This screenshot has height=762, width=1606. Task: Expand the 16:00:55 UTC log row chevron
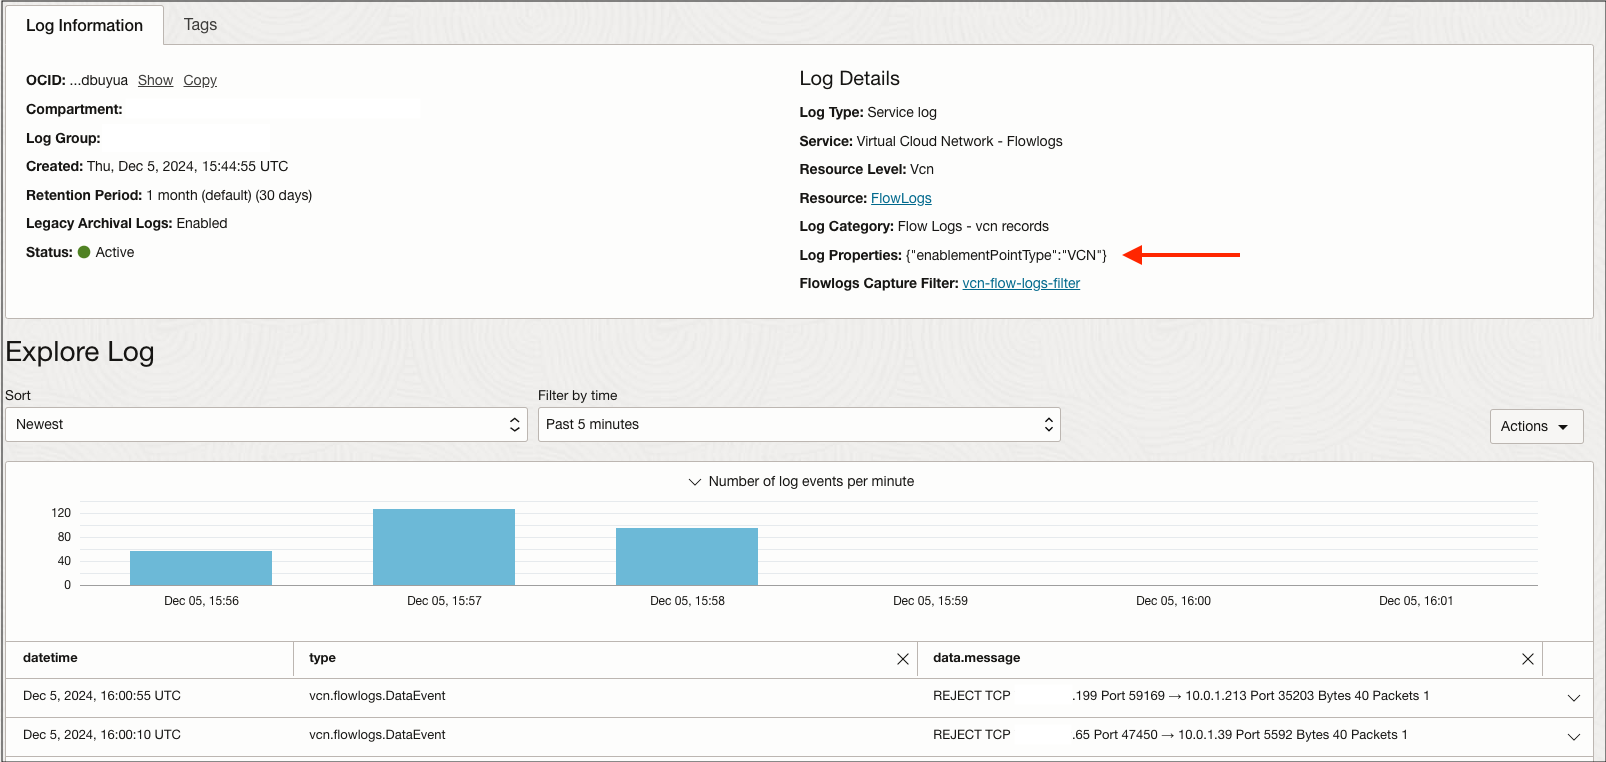coord(1573,698)
